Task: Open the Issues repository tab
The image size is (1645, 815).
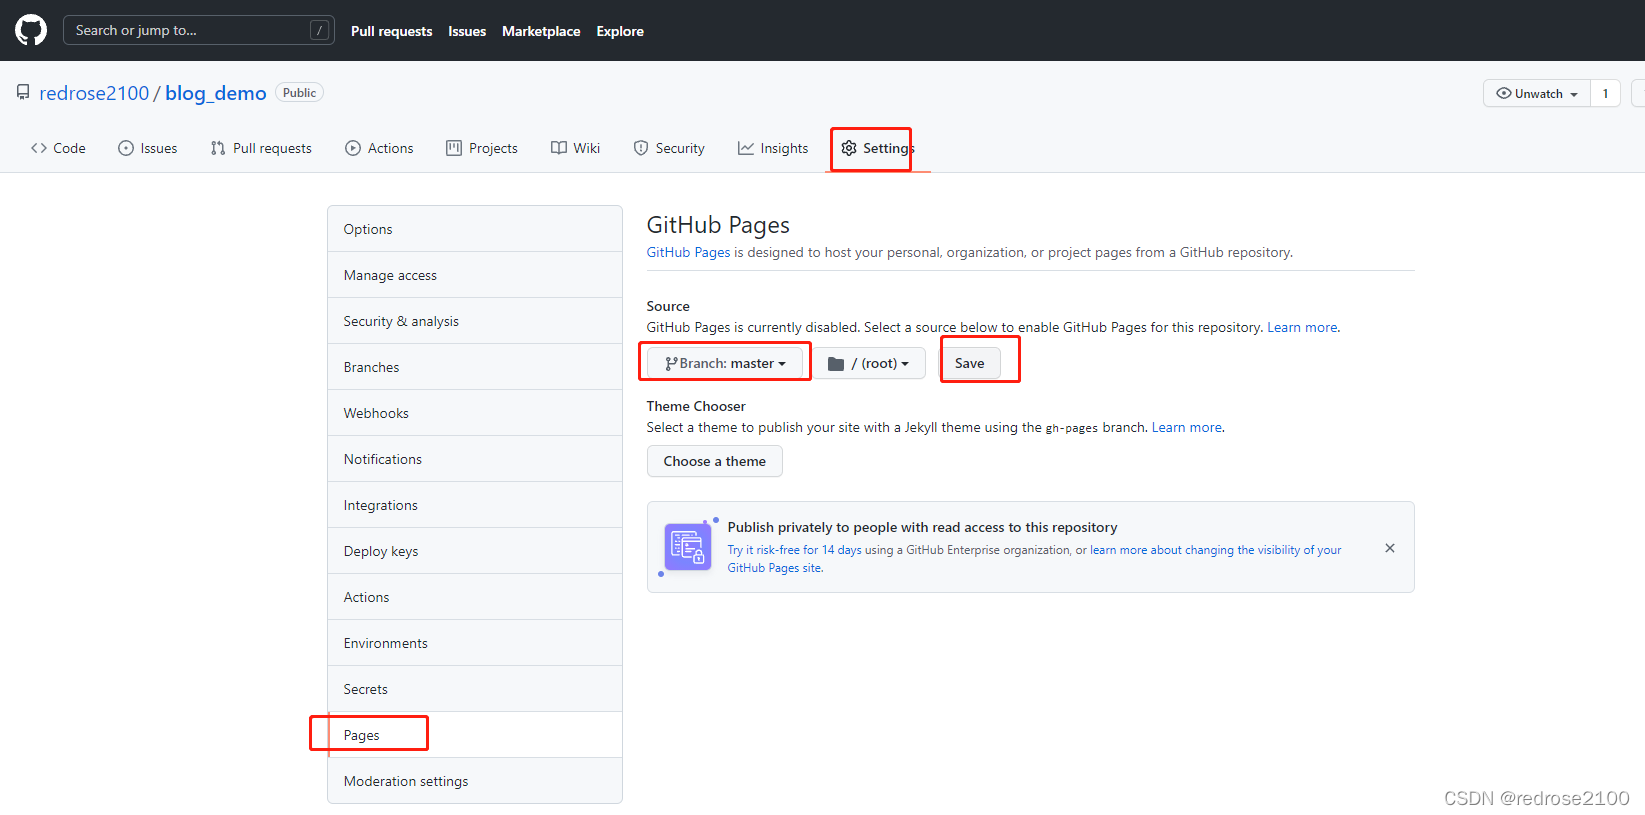Action: (147, 148)
